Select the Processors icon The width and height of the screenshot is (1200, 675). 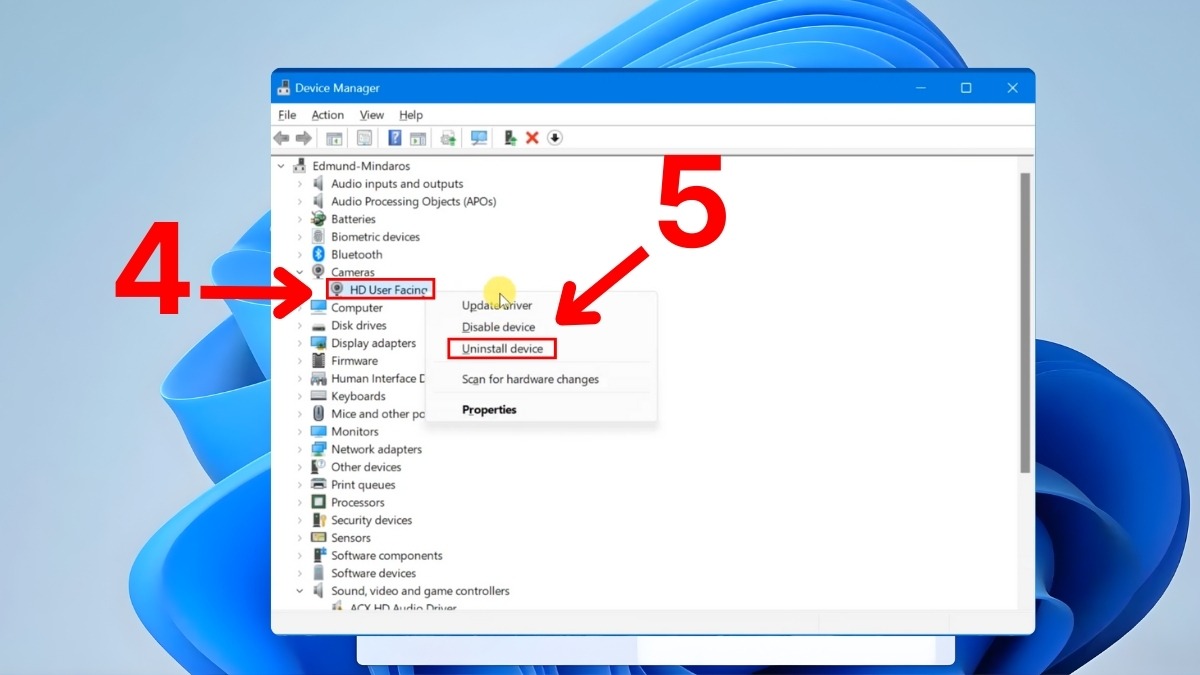[x=319, y=502]
